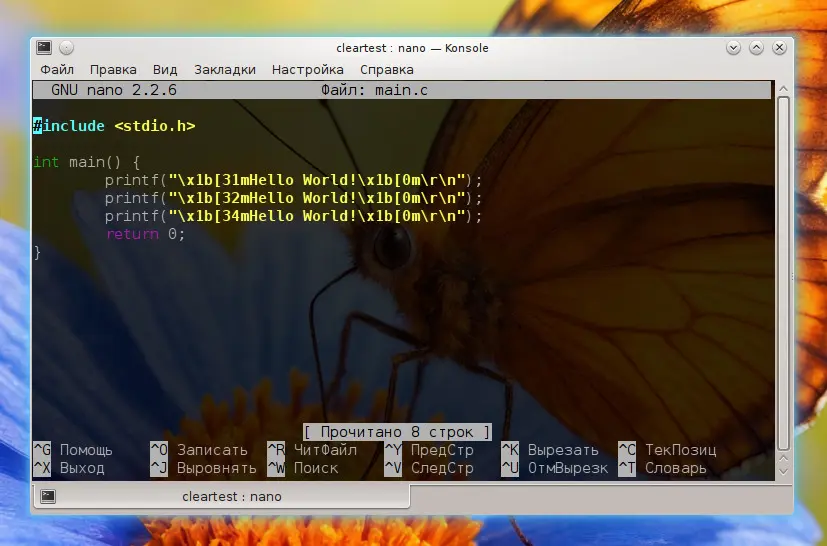Click the ^J Выровнять shortcut label
The width and height of the screenshot is (827, 546).
pos(203,468)
